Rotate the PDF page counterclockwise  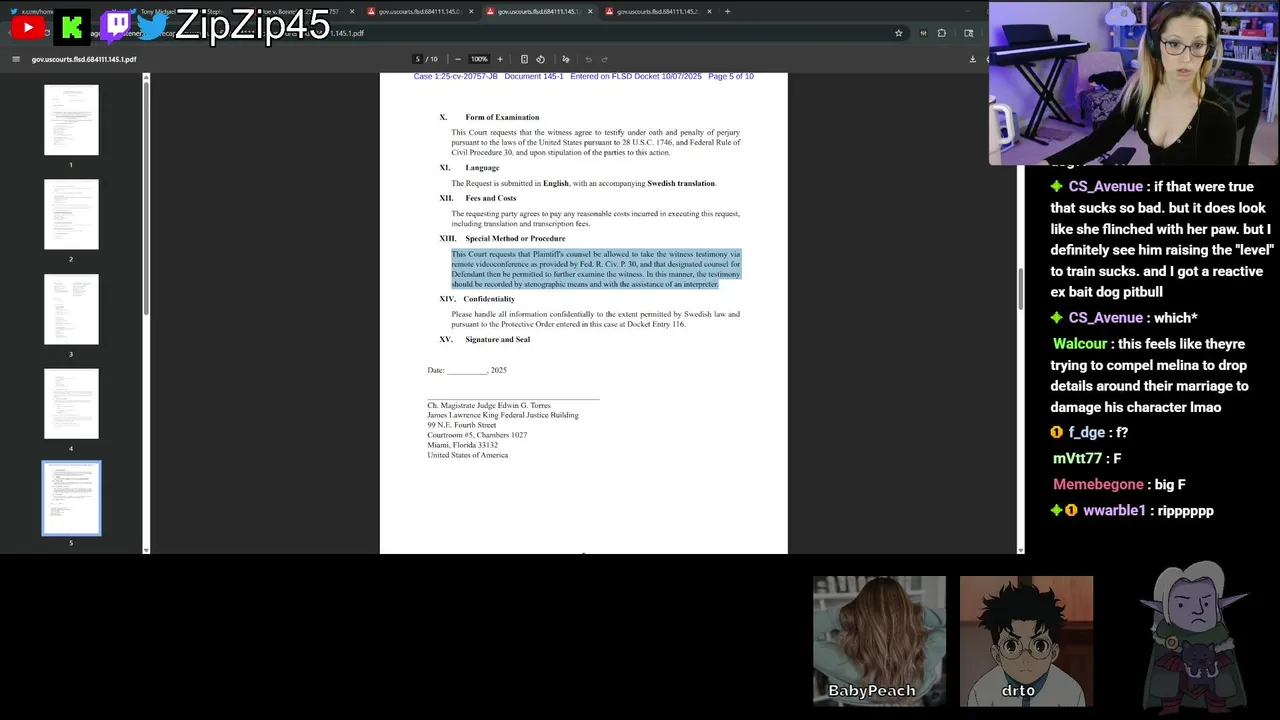click(x=541, y=59)
